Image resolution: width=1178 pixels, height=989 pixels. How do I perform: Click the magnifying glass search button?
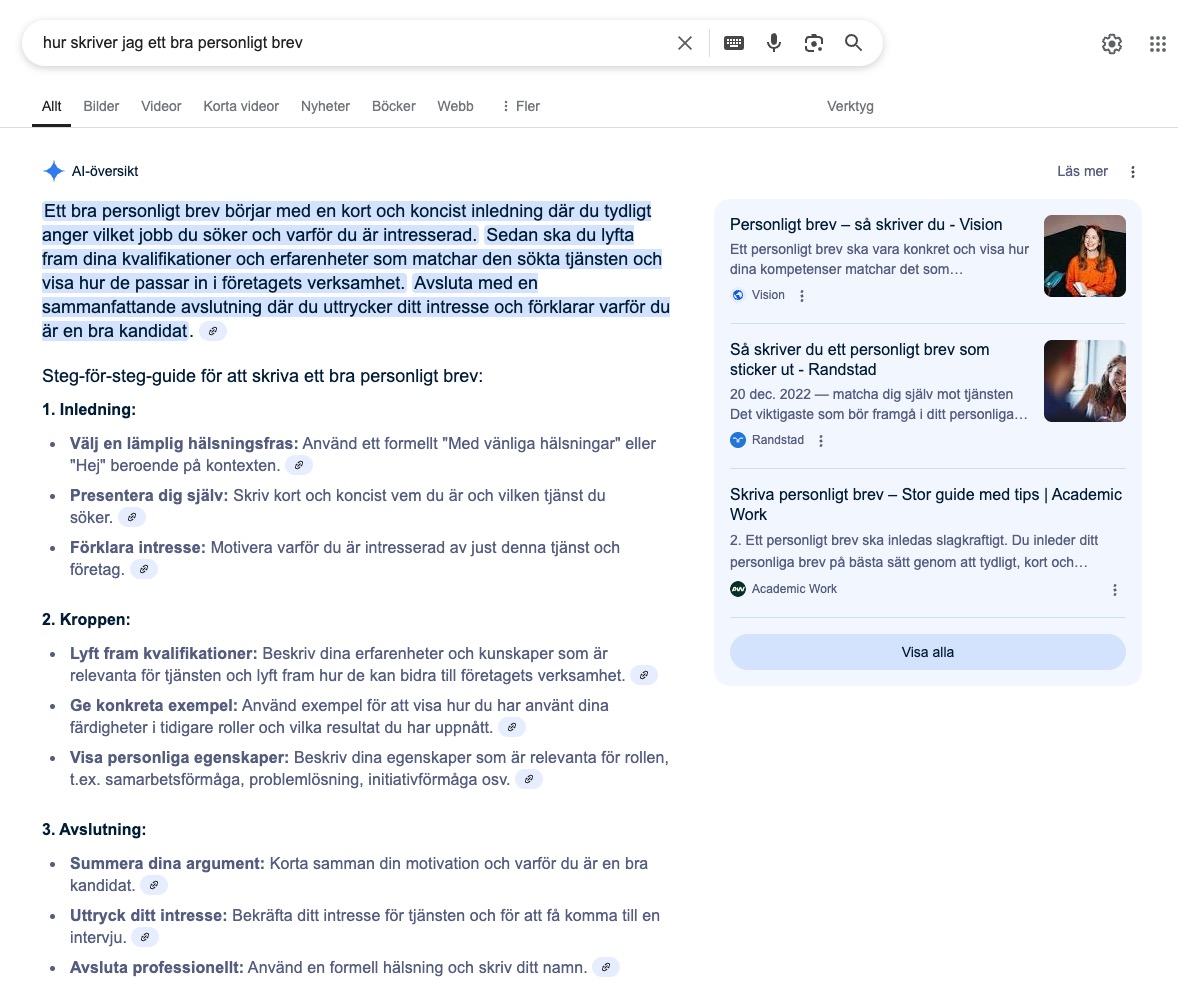tap(853, 43)
